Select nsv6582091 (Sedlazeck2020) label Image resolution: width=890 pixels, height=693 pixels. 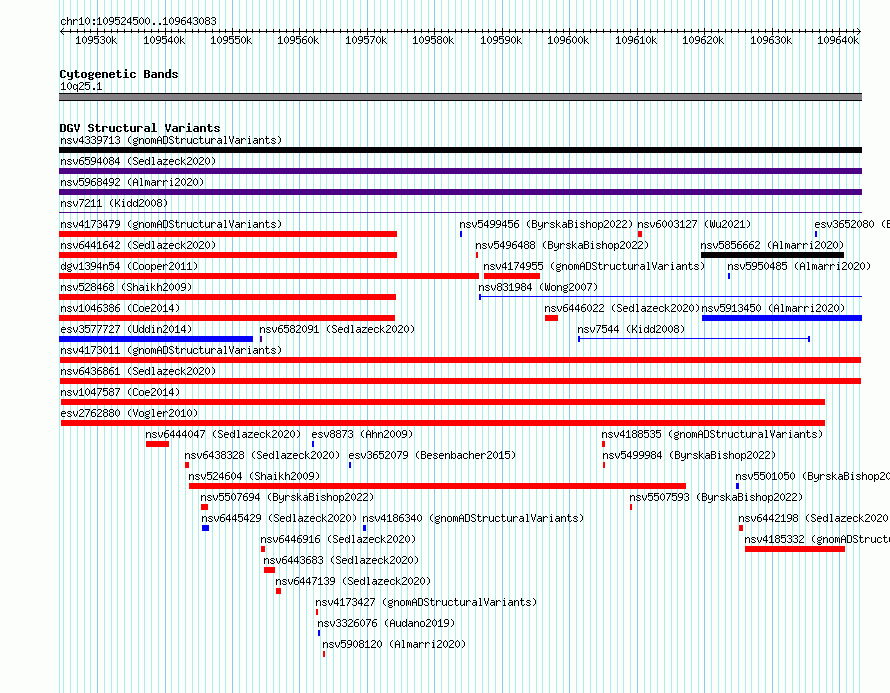pyautogui.click(x=337, y=329)
